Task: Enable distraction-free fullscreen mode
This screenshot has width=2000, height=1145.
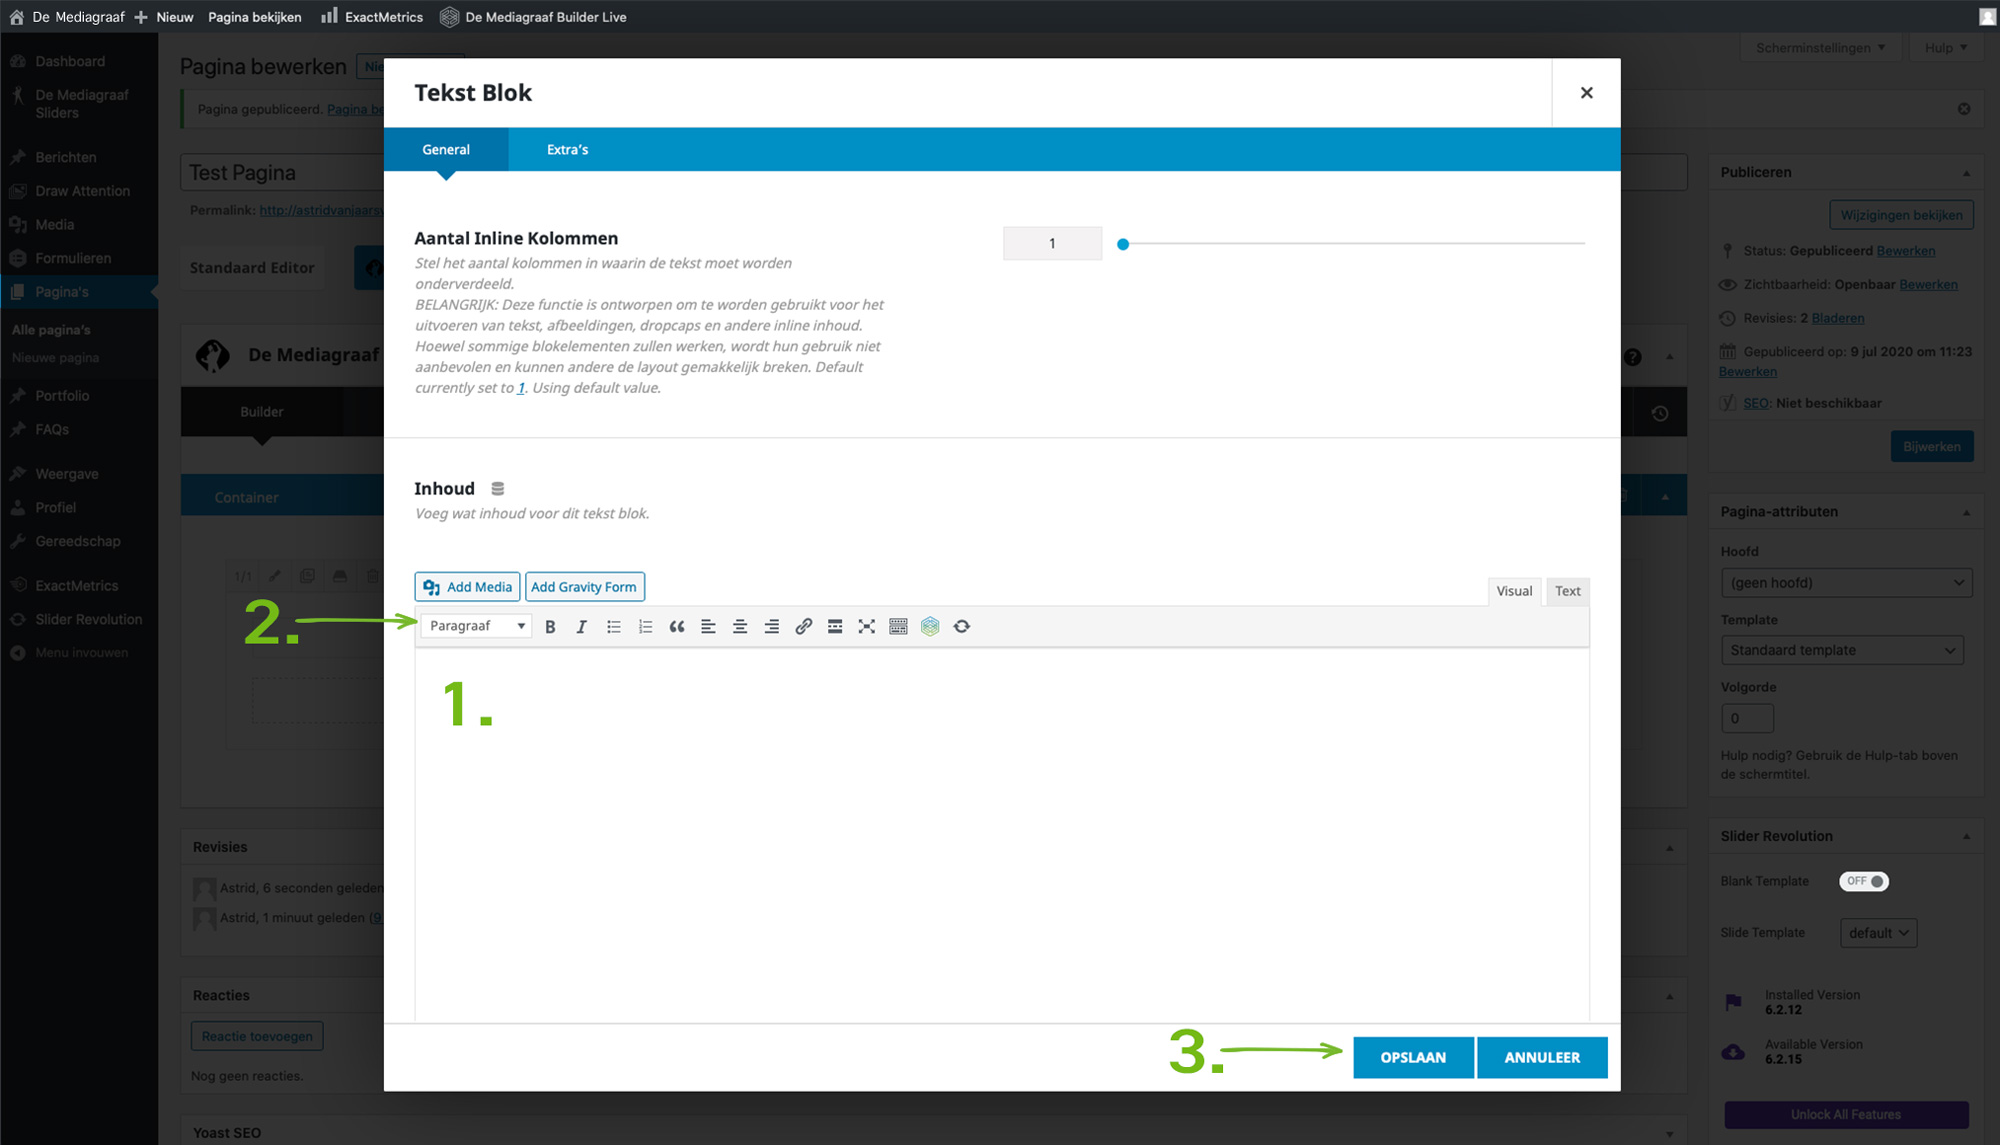Action: pyautogui.click(x=867, y=627)
